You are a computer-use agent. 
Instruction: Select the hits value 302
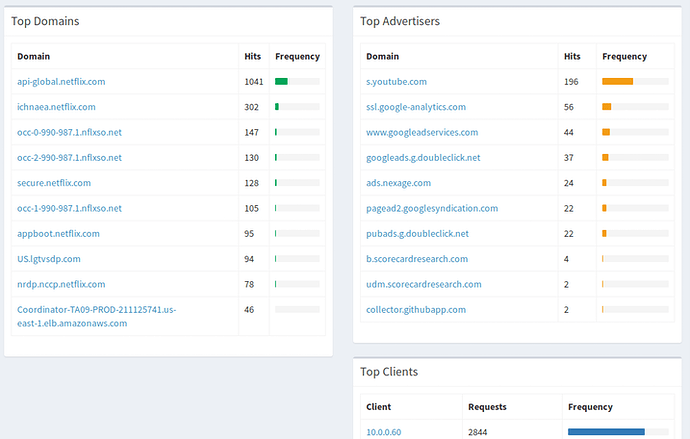pos(252,107)
